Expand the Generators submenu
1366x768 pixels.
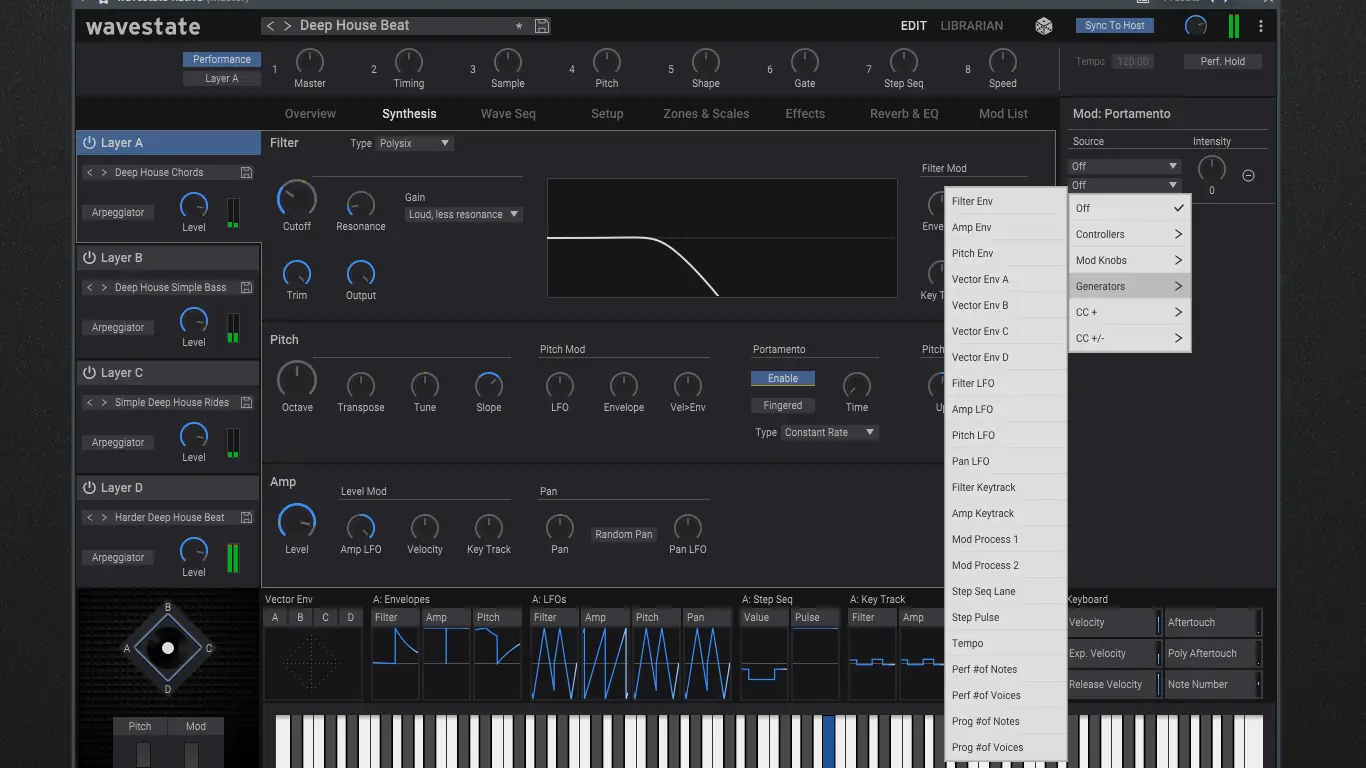coord(1129,287)
